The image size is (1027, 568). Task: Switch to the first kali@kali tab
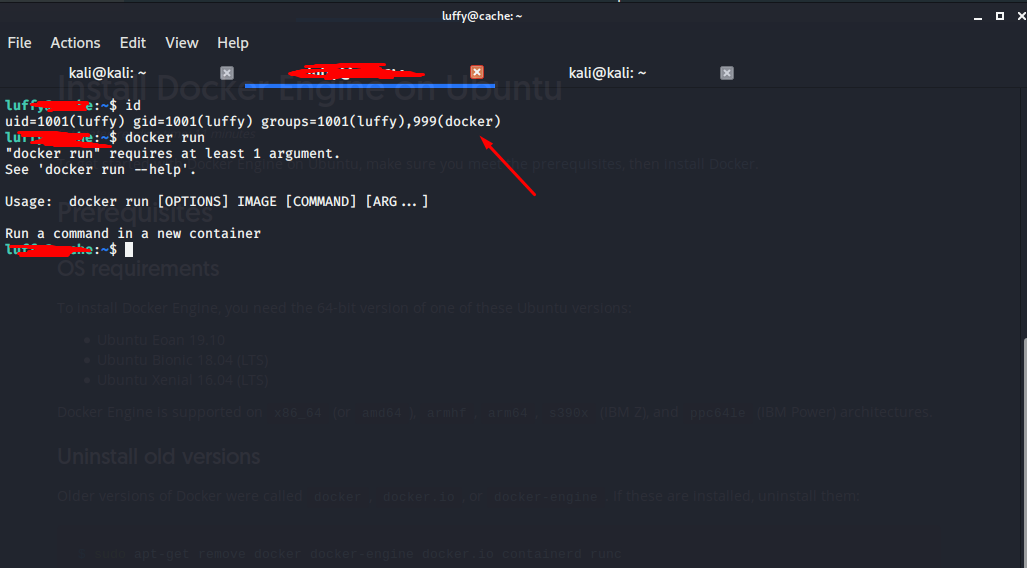107,73
